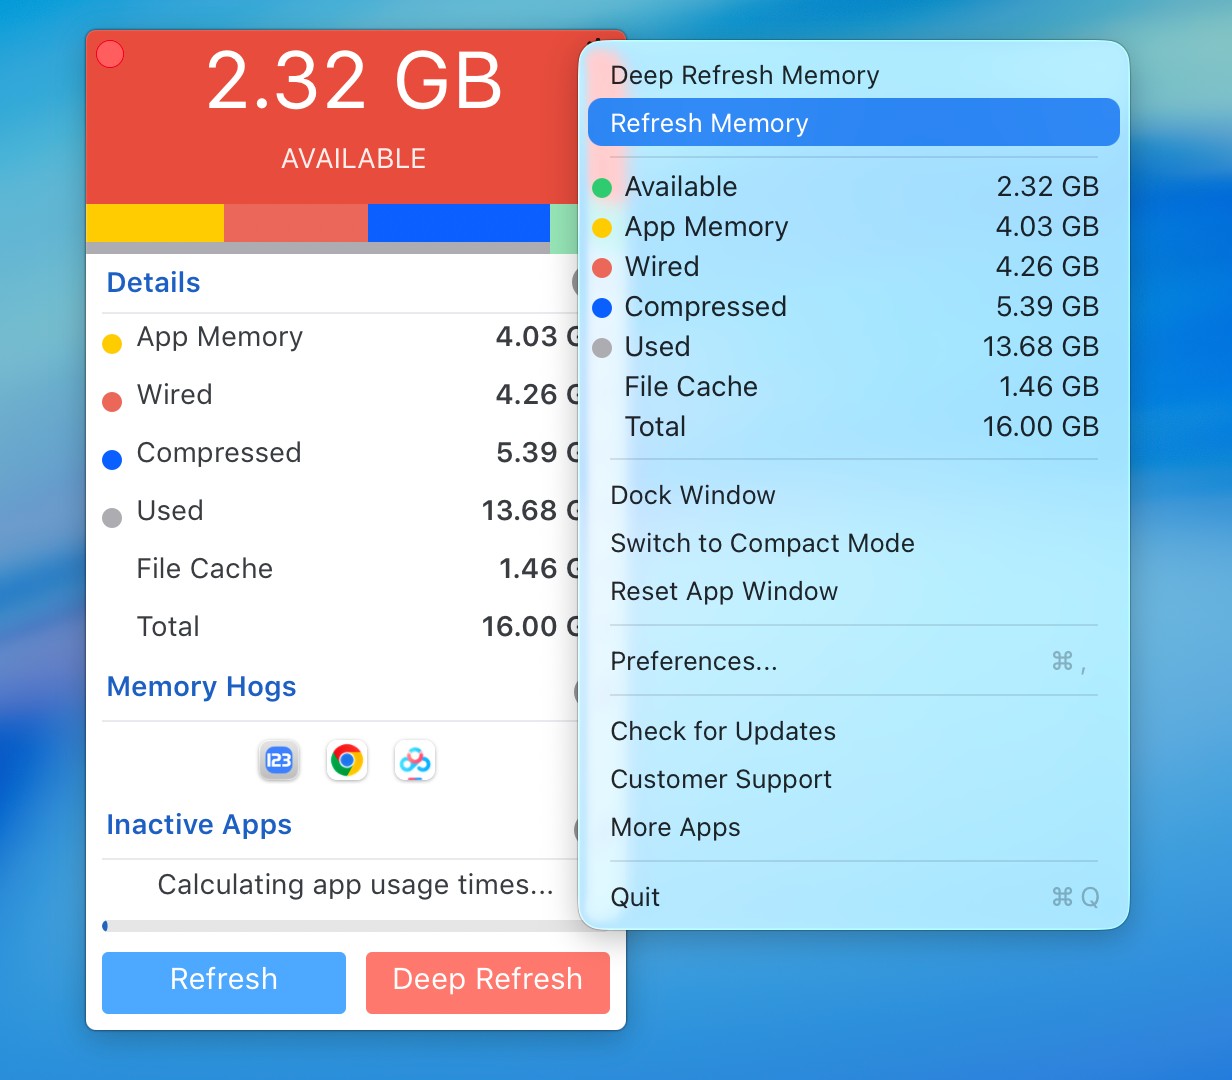This screenshot has height=1080, width=1232.
Task: Click the gray Used dot in the menu
Action: [602, 348]
